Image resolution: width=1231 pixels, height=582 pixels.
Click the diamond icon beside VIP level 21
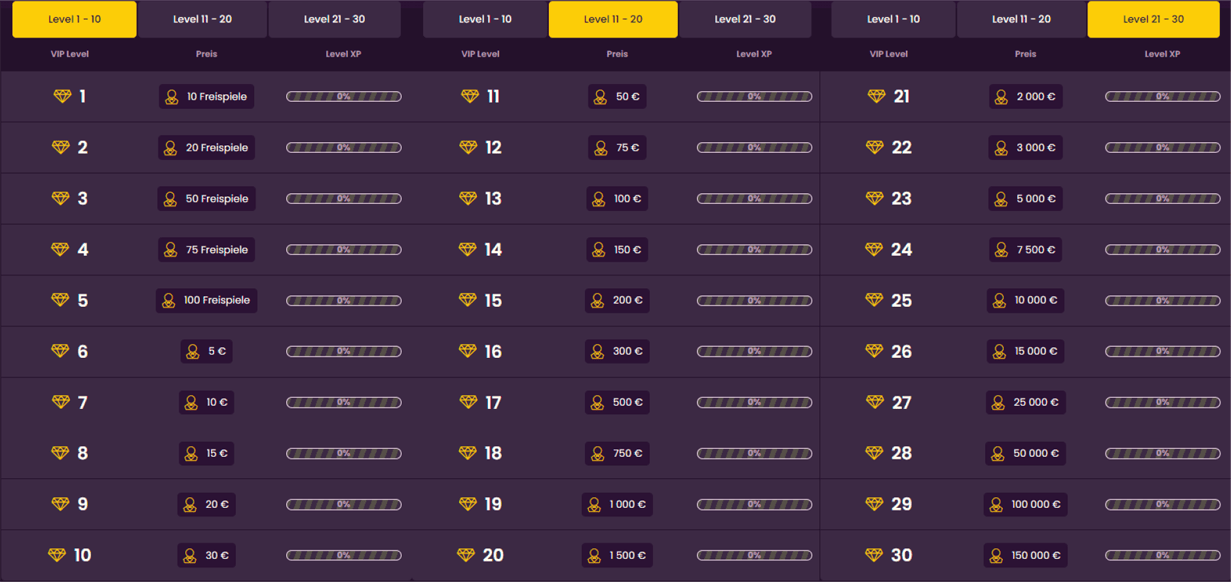(x=876, y=96)
